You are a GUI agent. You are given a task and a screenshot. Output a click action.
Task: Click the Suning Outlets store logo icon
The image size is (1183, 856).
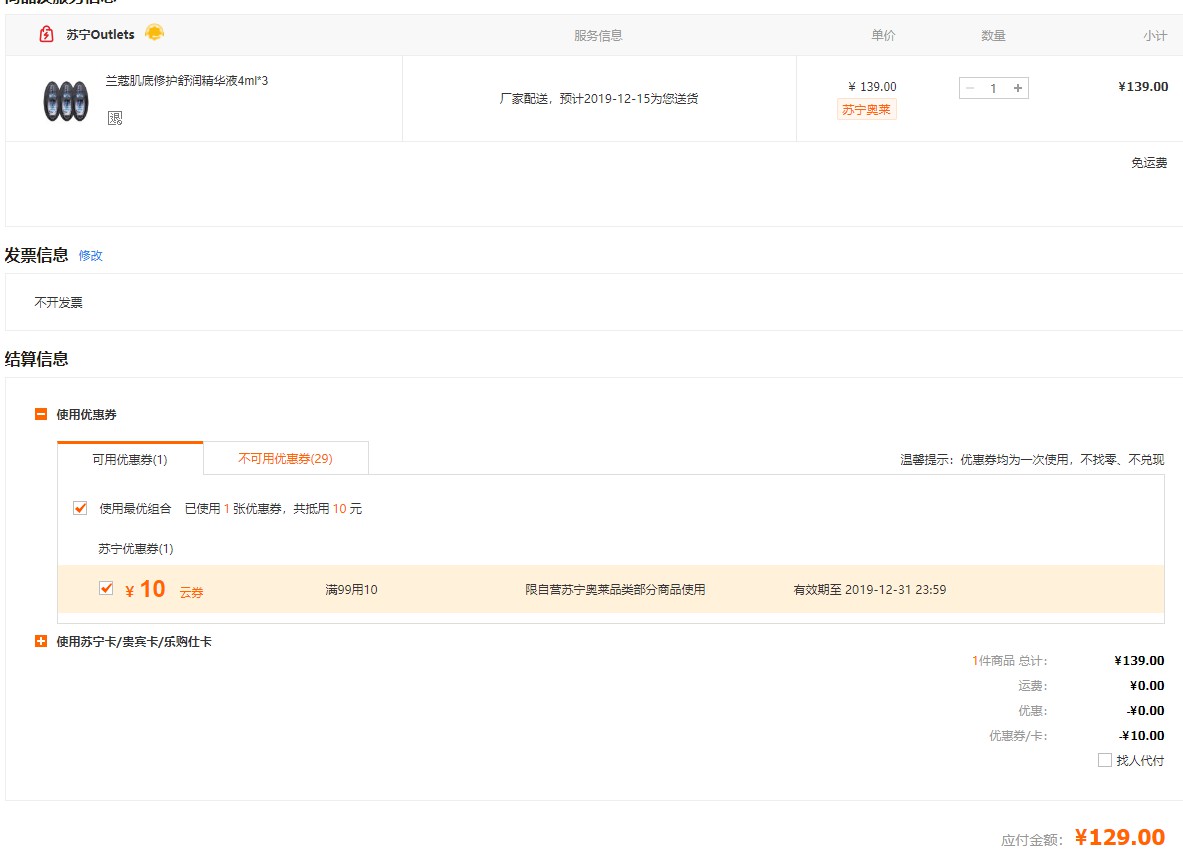coord(46,34)
